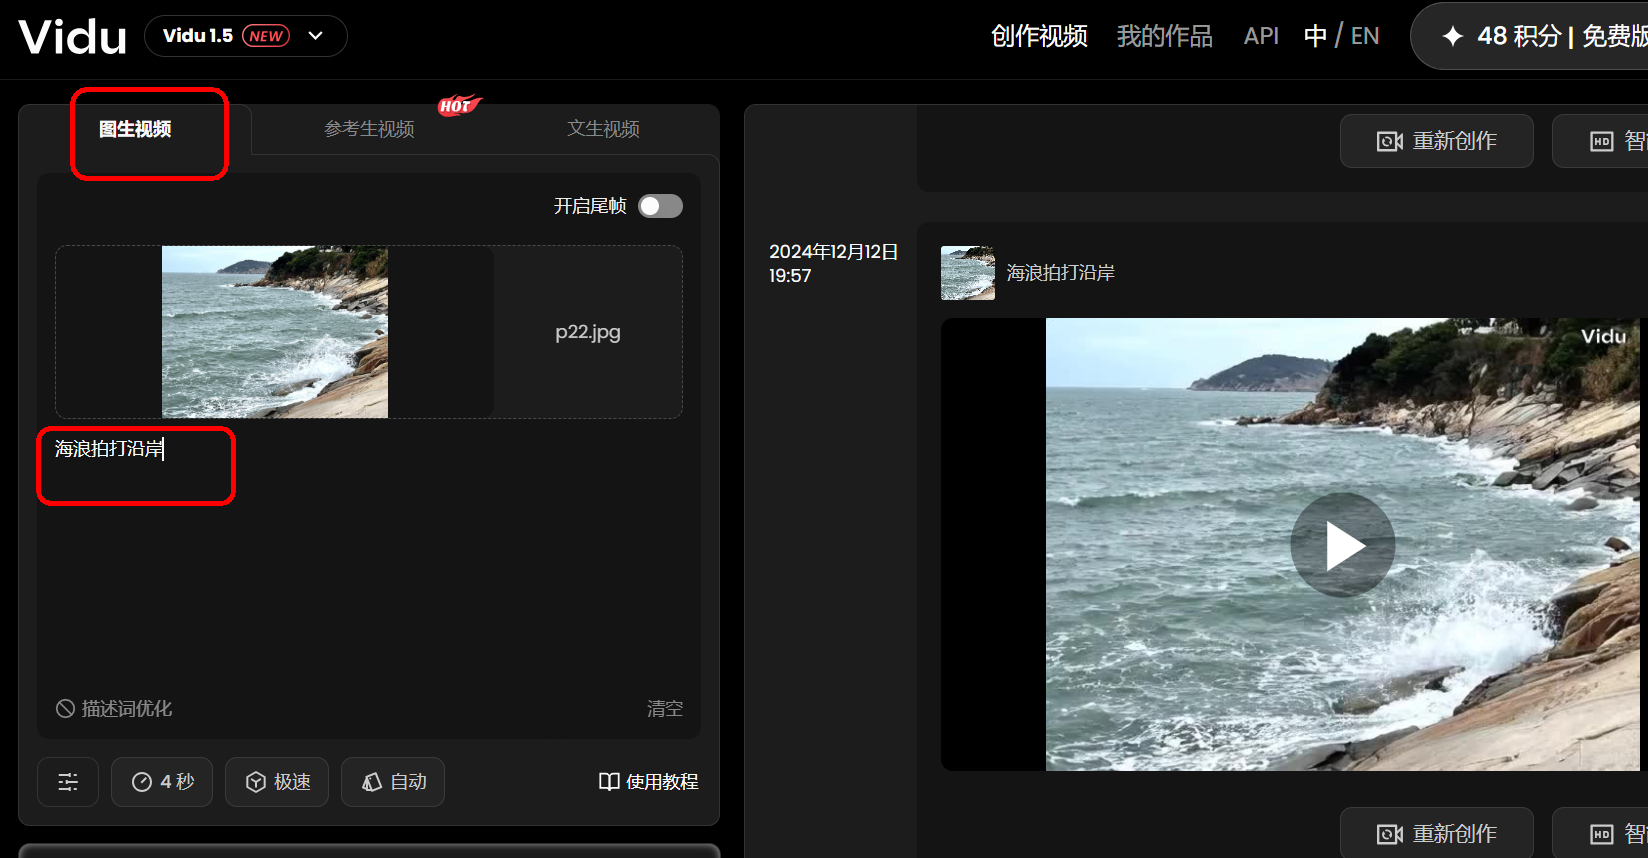Play the generated seaside video
The image size is (1648, 858).
[x=1343, y=545]
